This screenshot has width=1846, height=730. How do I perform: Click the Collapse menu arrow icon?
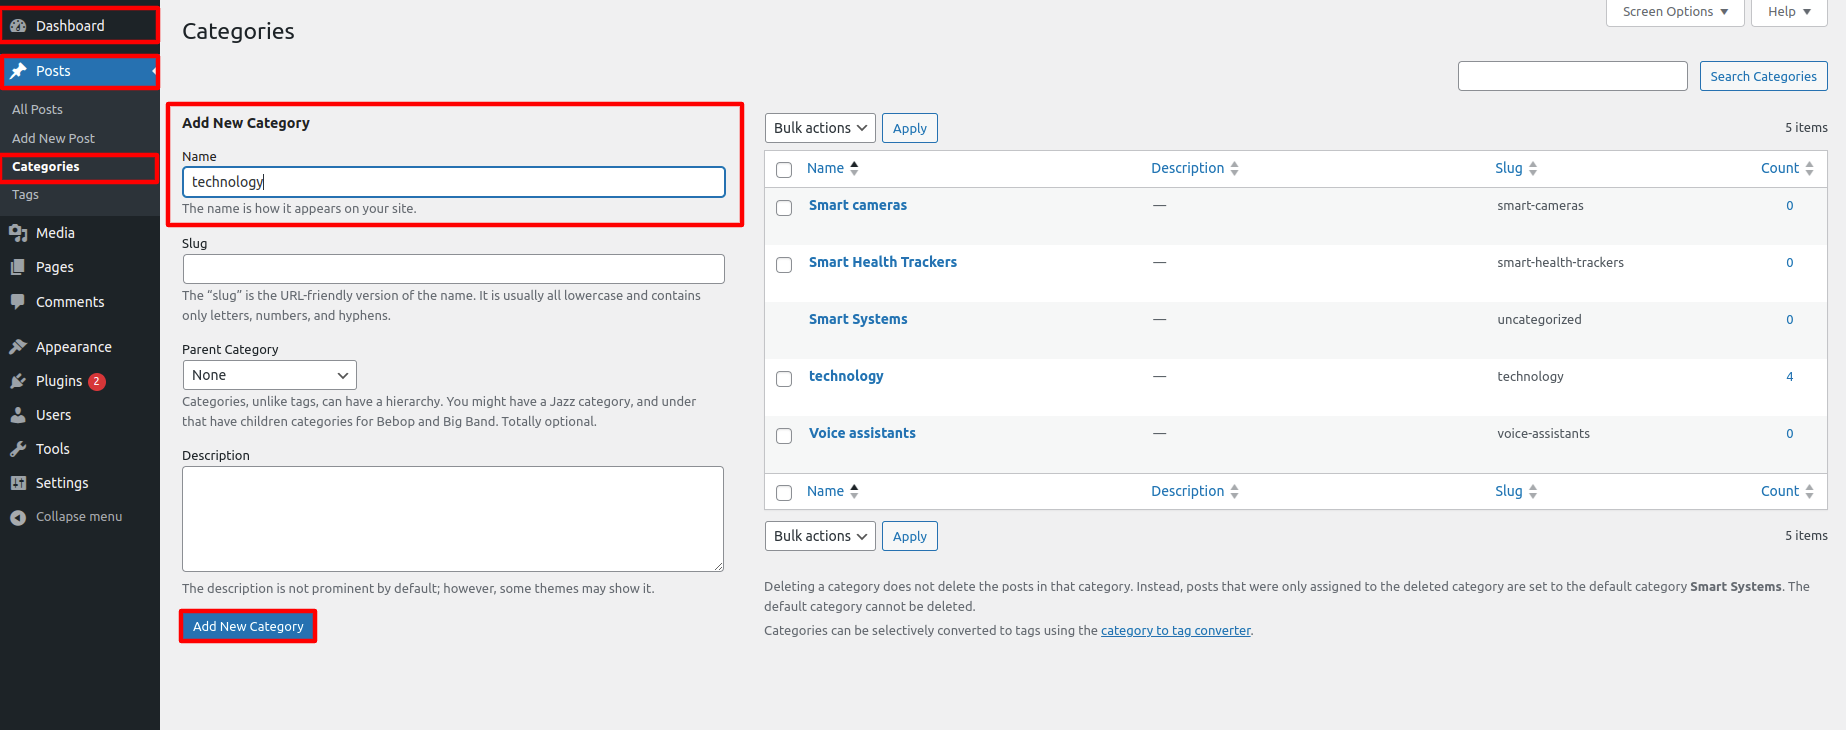(x=18, y=517)
